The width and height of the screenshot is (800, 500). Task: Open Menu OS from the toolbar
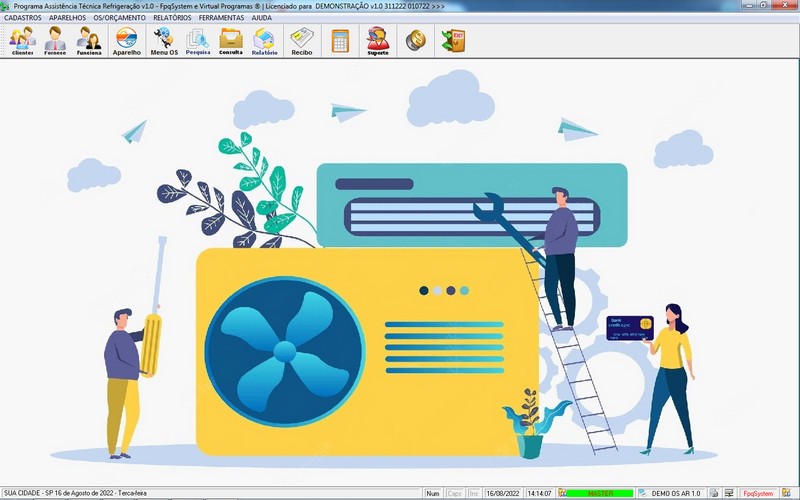click(163, 41)
